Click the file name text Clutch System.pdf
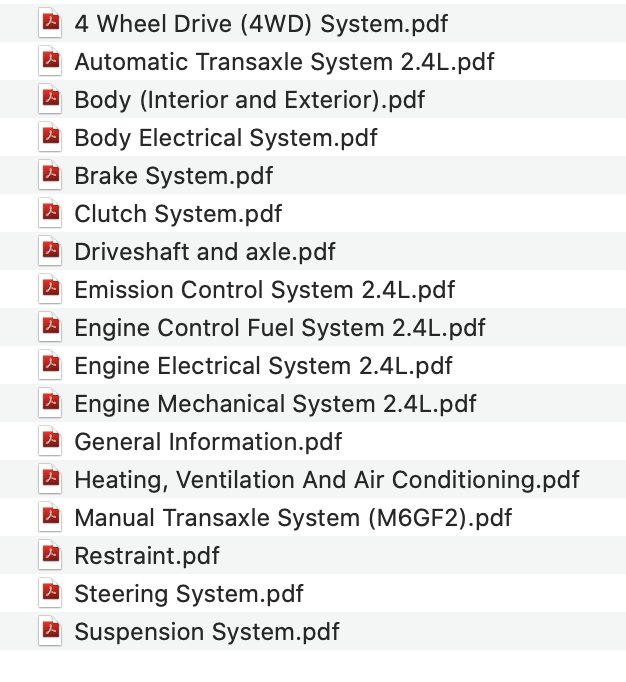This screenshot has height=682, width=626. coord(178,214)
